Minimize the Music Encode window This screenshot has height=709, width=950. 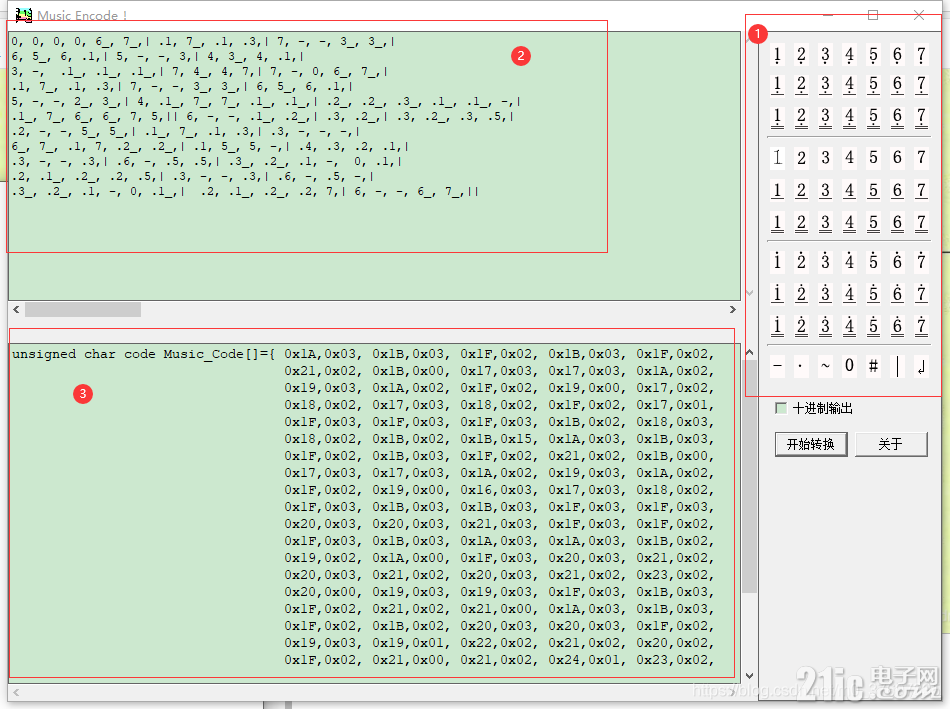[828, 15]
